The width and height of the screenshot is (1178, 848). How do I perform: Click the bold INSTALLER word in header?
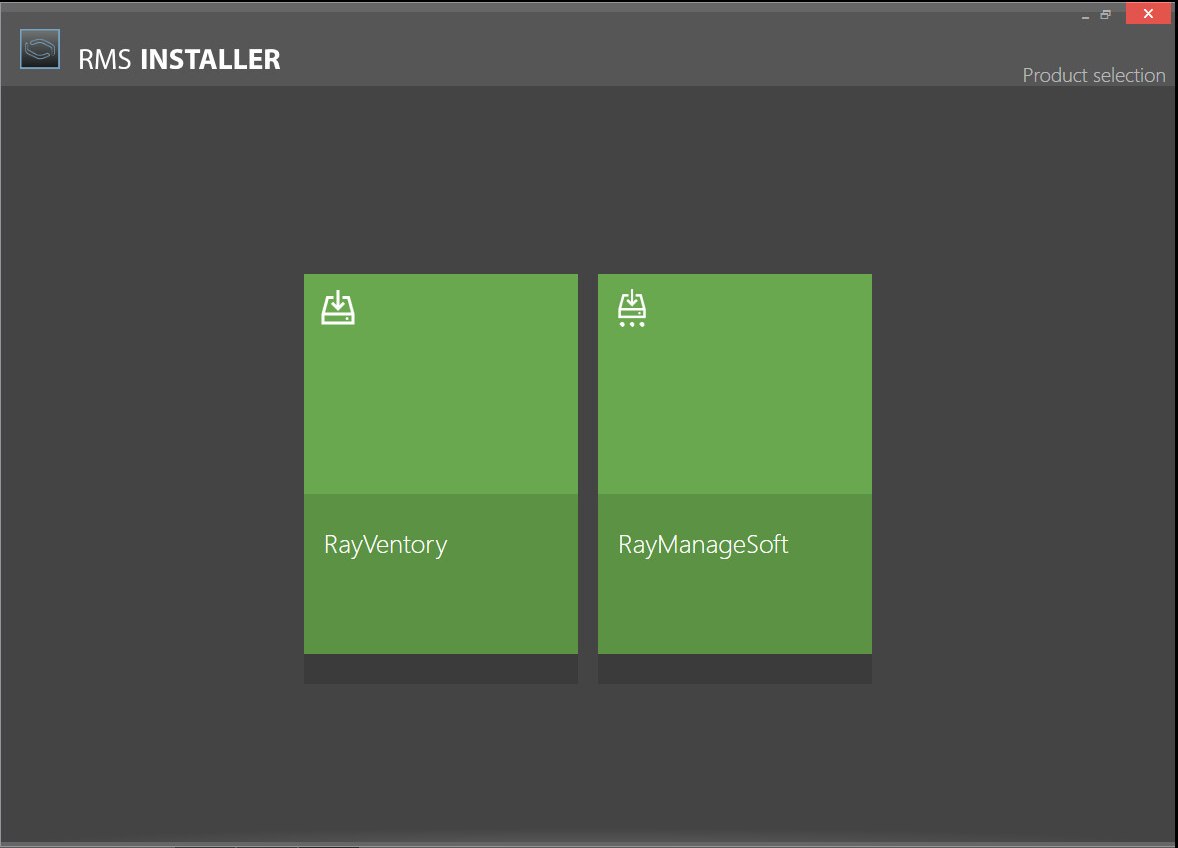coord(210,60)
